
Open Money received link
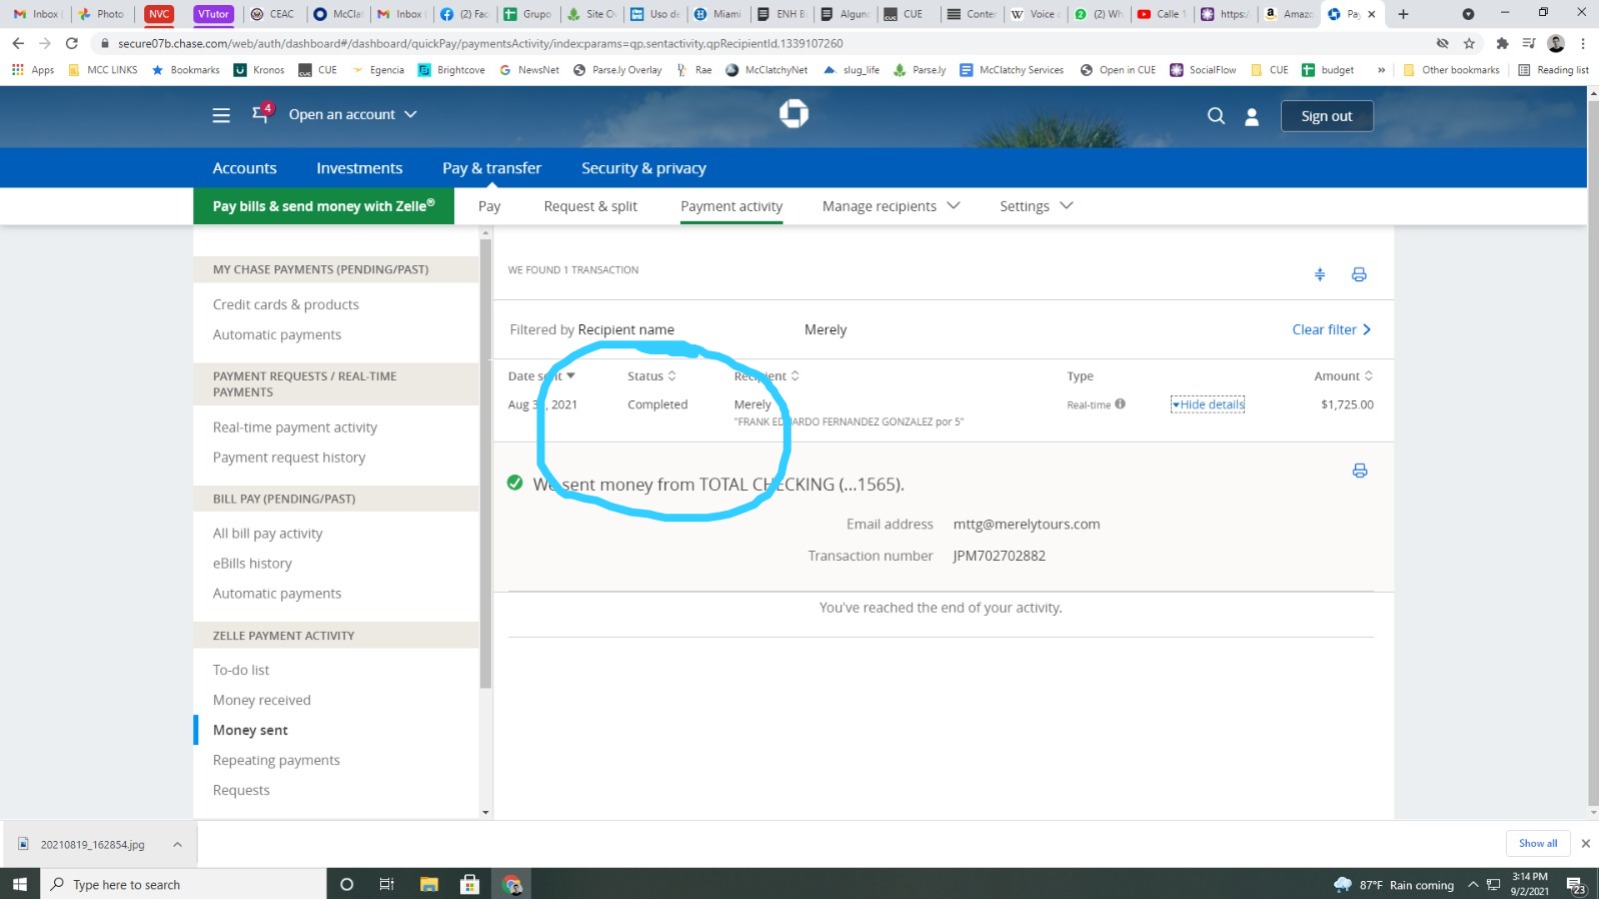pyautogui.click(x=262, y=700)
